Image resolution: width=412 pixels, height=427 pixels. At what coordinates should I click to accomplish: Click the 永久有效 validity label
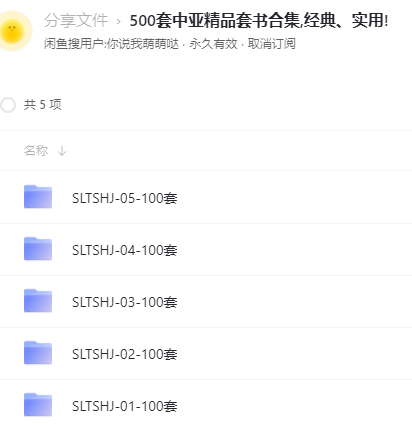click(213, 44)
